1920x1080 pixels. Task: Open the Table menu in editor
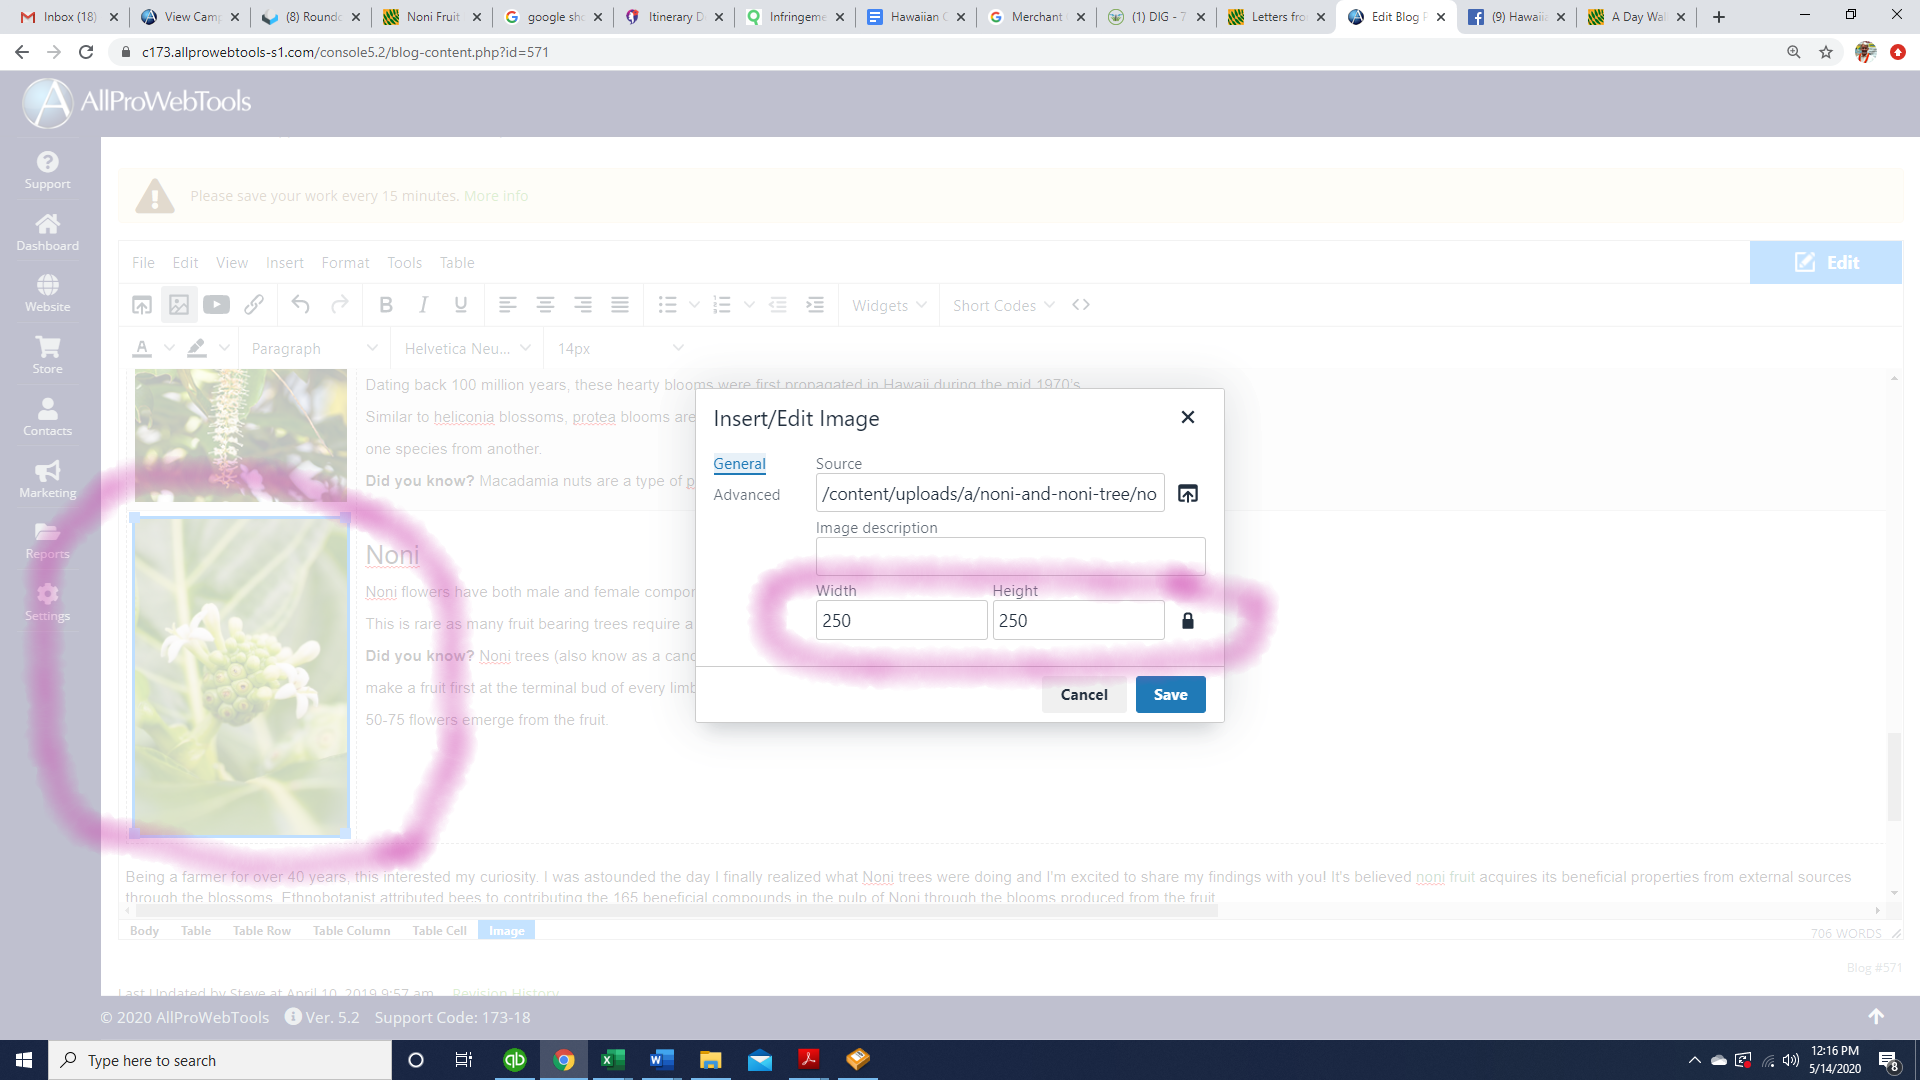[x=457, y=262]
